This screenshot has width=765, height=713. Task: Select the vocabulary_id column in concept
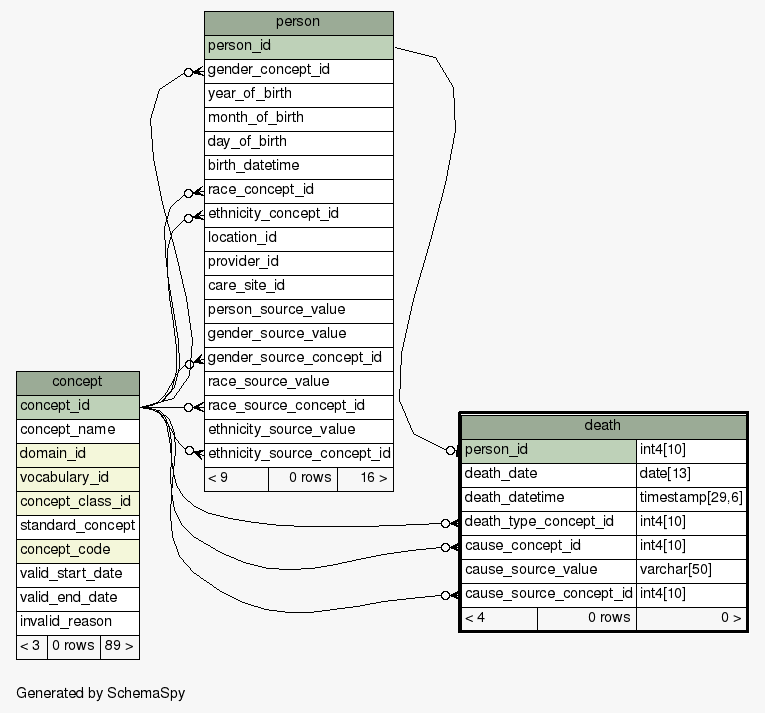77,478
